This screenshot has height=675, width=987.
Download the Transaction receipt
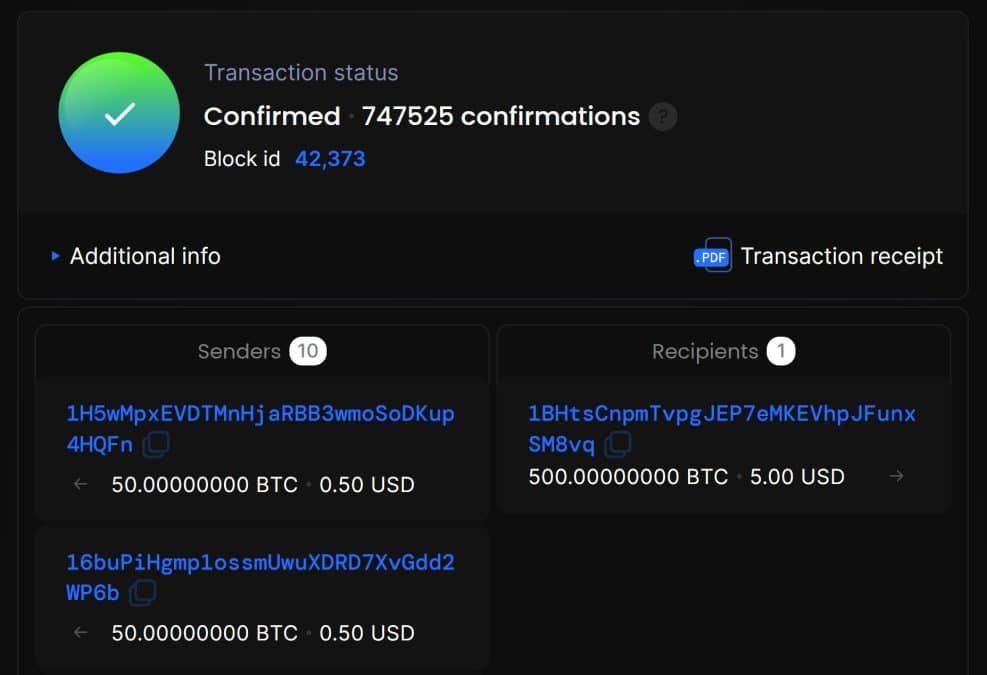tap(842, 256)
